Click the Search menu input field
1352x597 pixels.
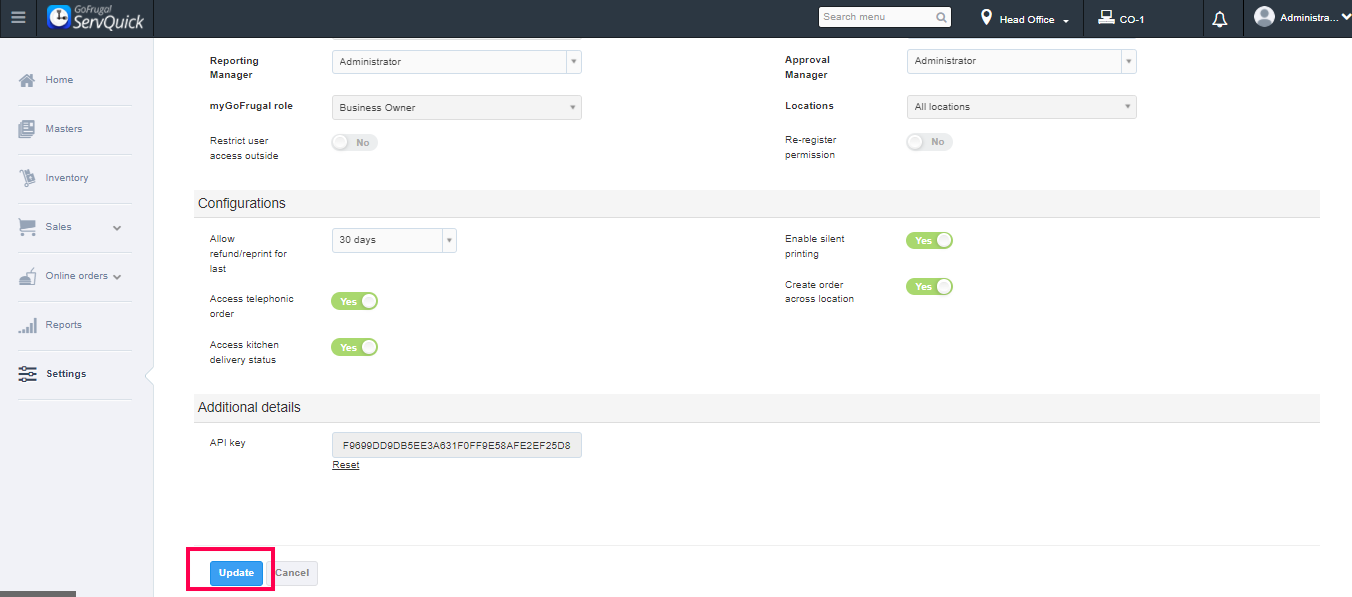[x=876, y=17]
